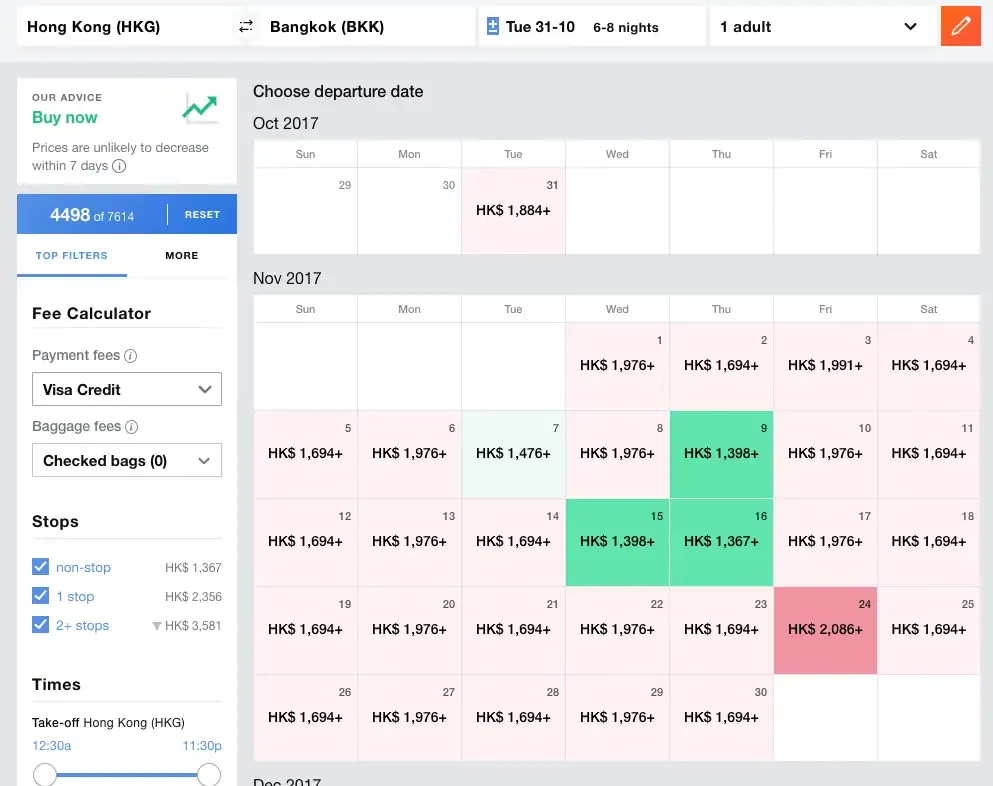Click the right take-off time slider handle
This screenshot has height=786, width=993.
coord(209,775)
